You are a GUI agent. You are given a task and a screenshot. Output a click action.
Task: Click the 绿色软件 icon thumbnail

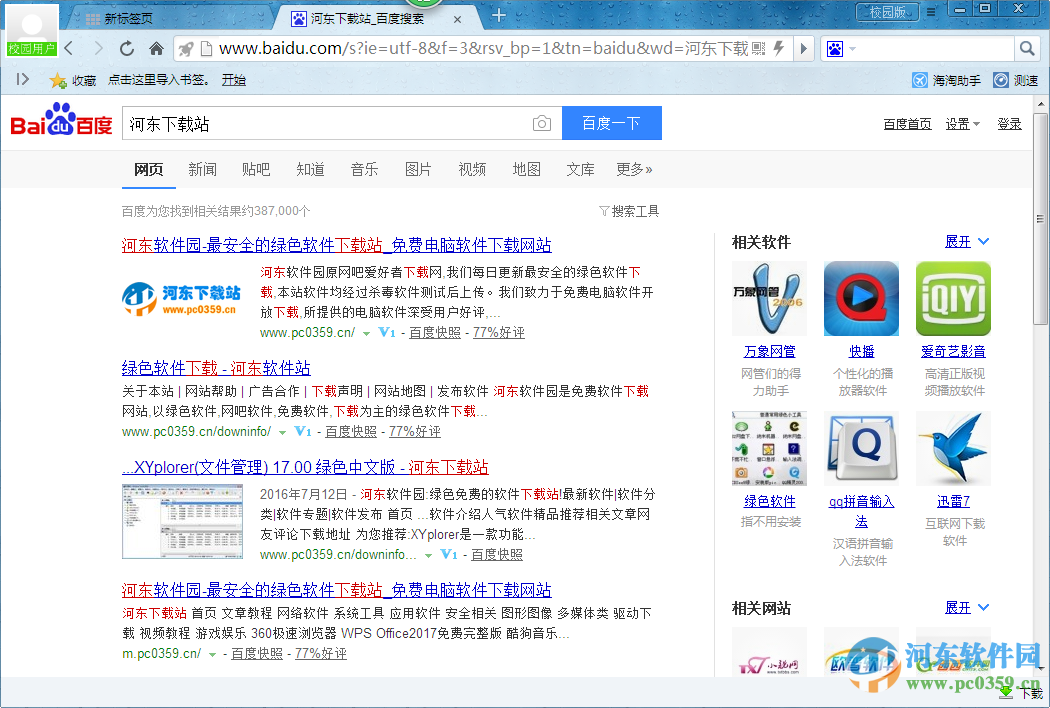(x=769, y=448)
